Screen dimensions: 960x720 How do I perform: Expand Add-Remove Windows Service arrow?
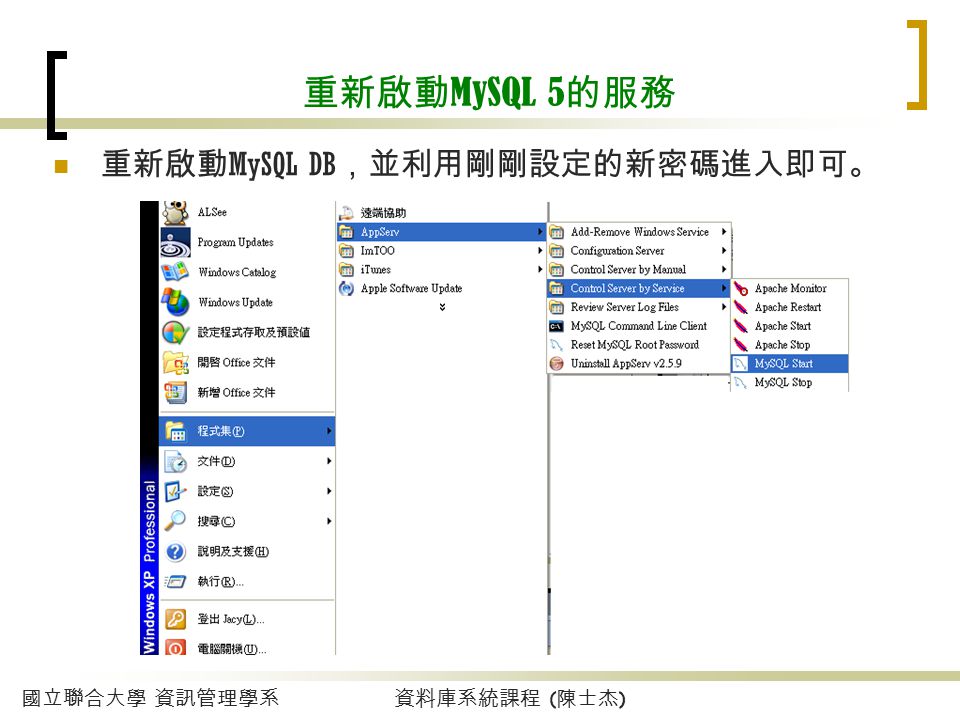[724, 232]
